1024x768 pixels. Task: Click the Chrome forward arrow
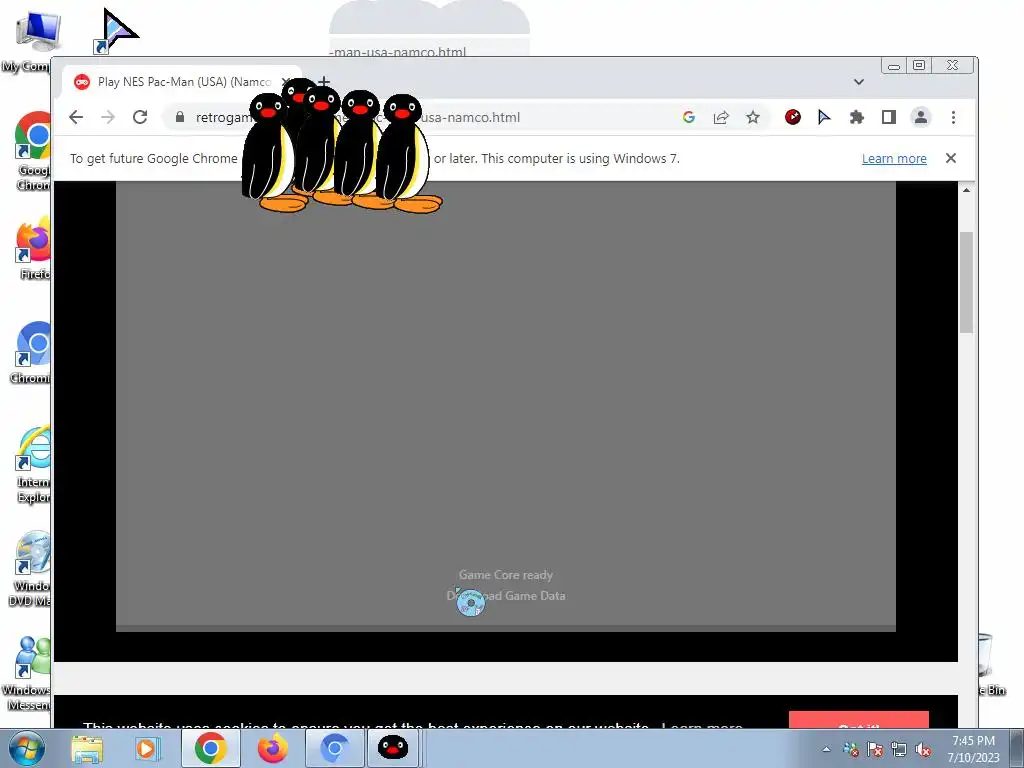tap(108, 118)
